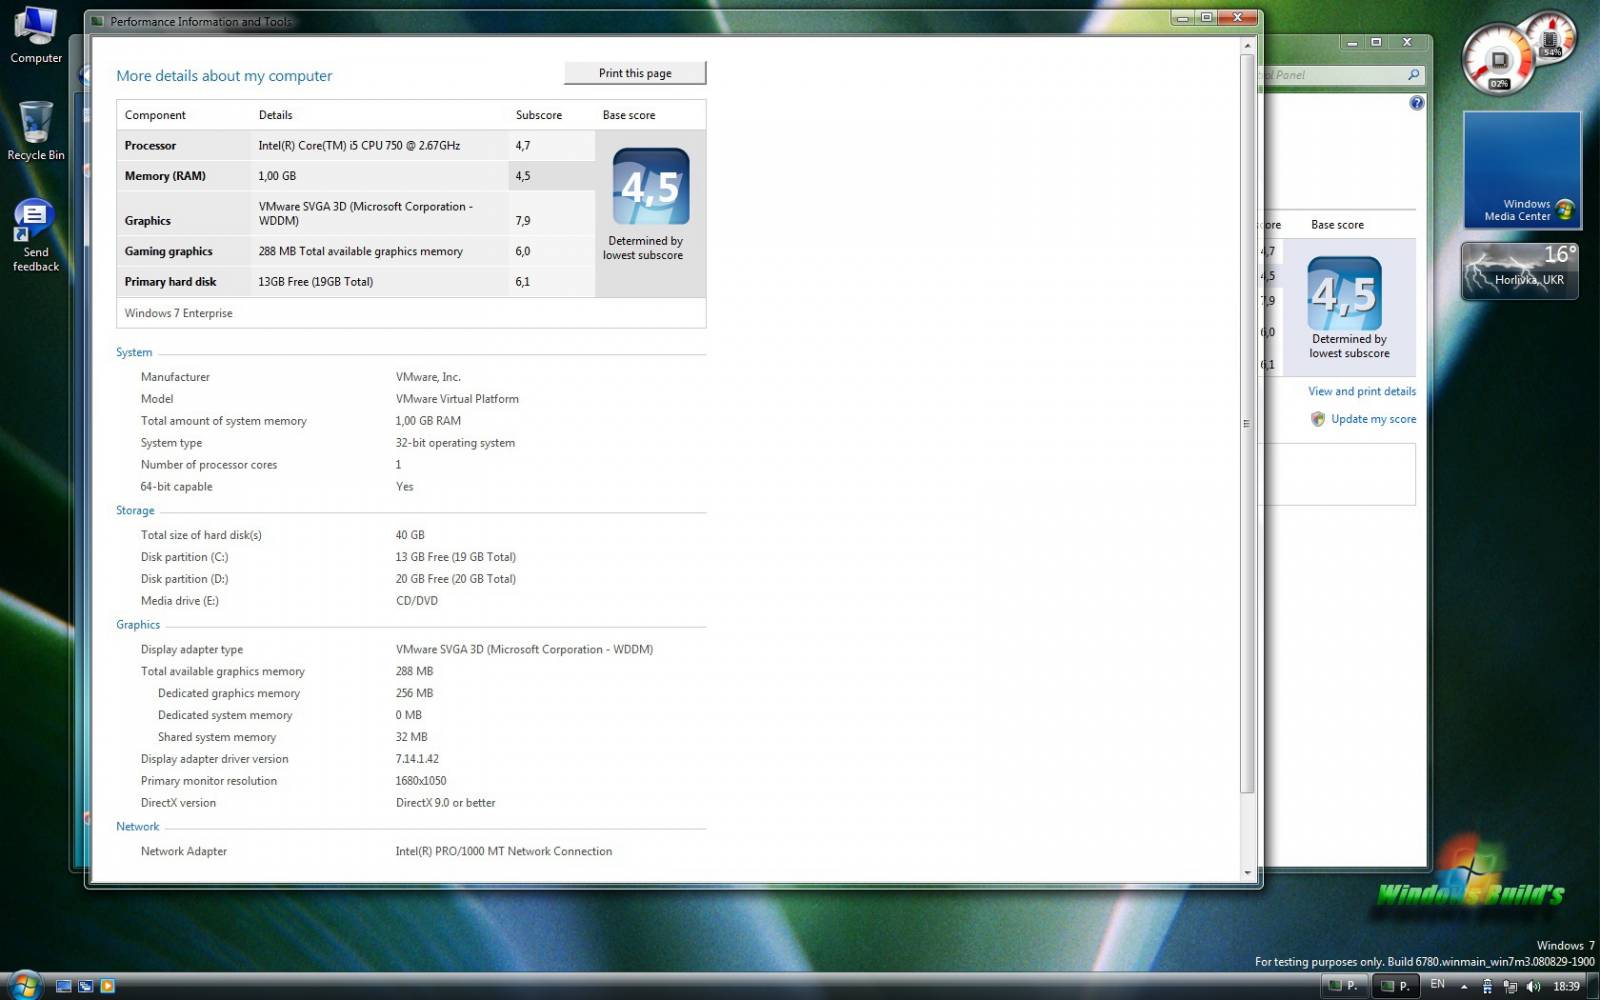The width and height of the screenshot is (1600, 1000).
Task: Select the Gaming graphics row label
Action: pyautogui.click(x=168, y=252)
